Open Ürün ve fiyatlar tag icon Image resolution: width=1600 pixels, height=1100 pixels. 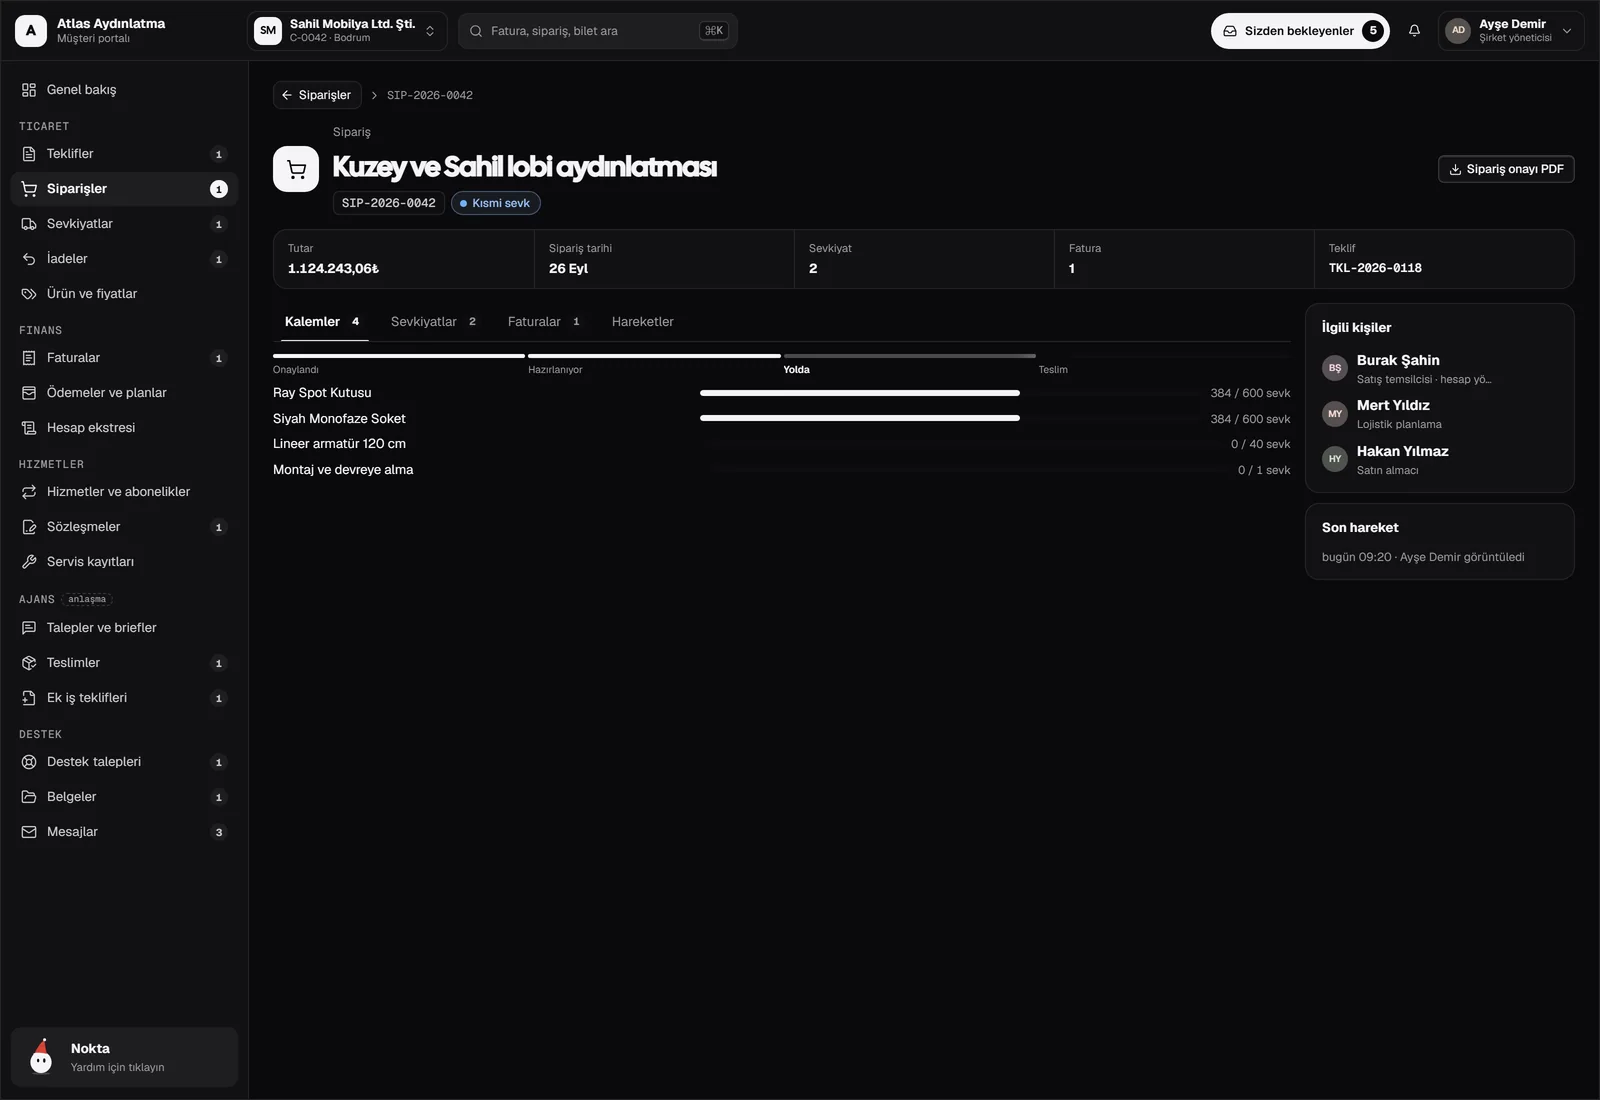pos(29,294)
